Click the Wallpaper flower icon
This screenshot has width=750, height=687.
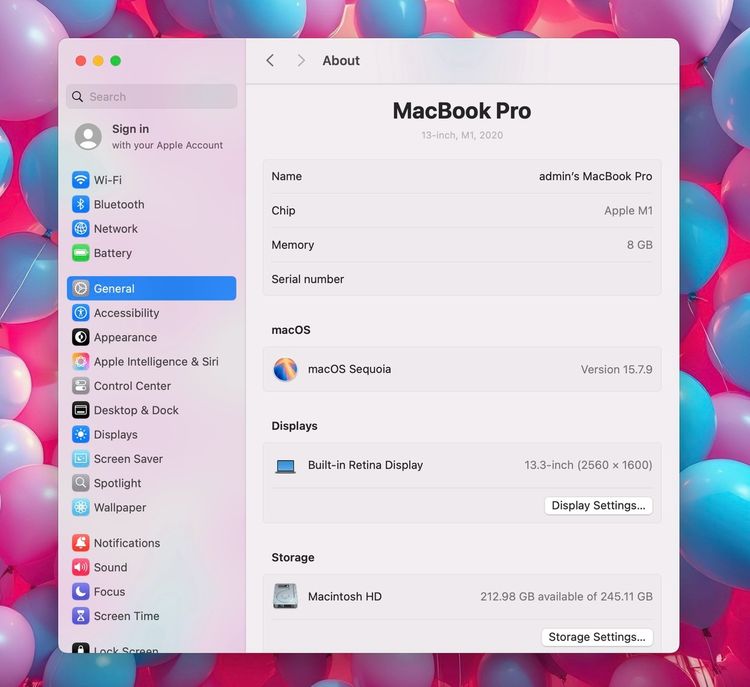(80, 508)
